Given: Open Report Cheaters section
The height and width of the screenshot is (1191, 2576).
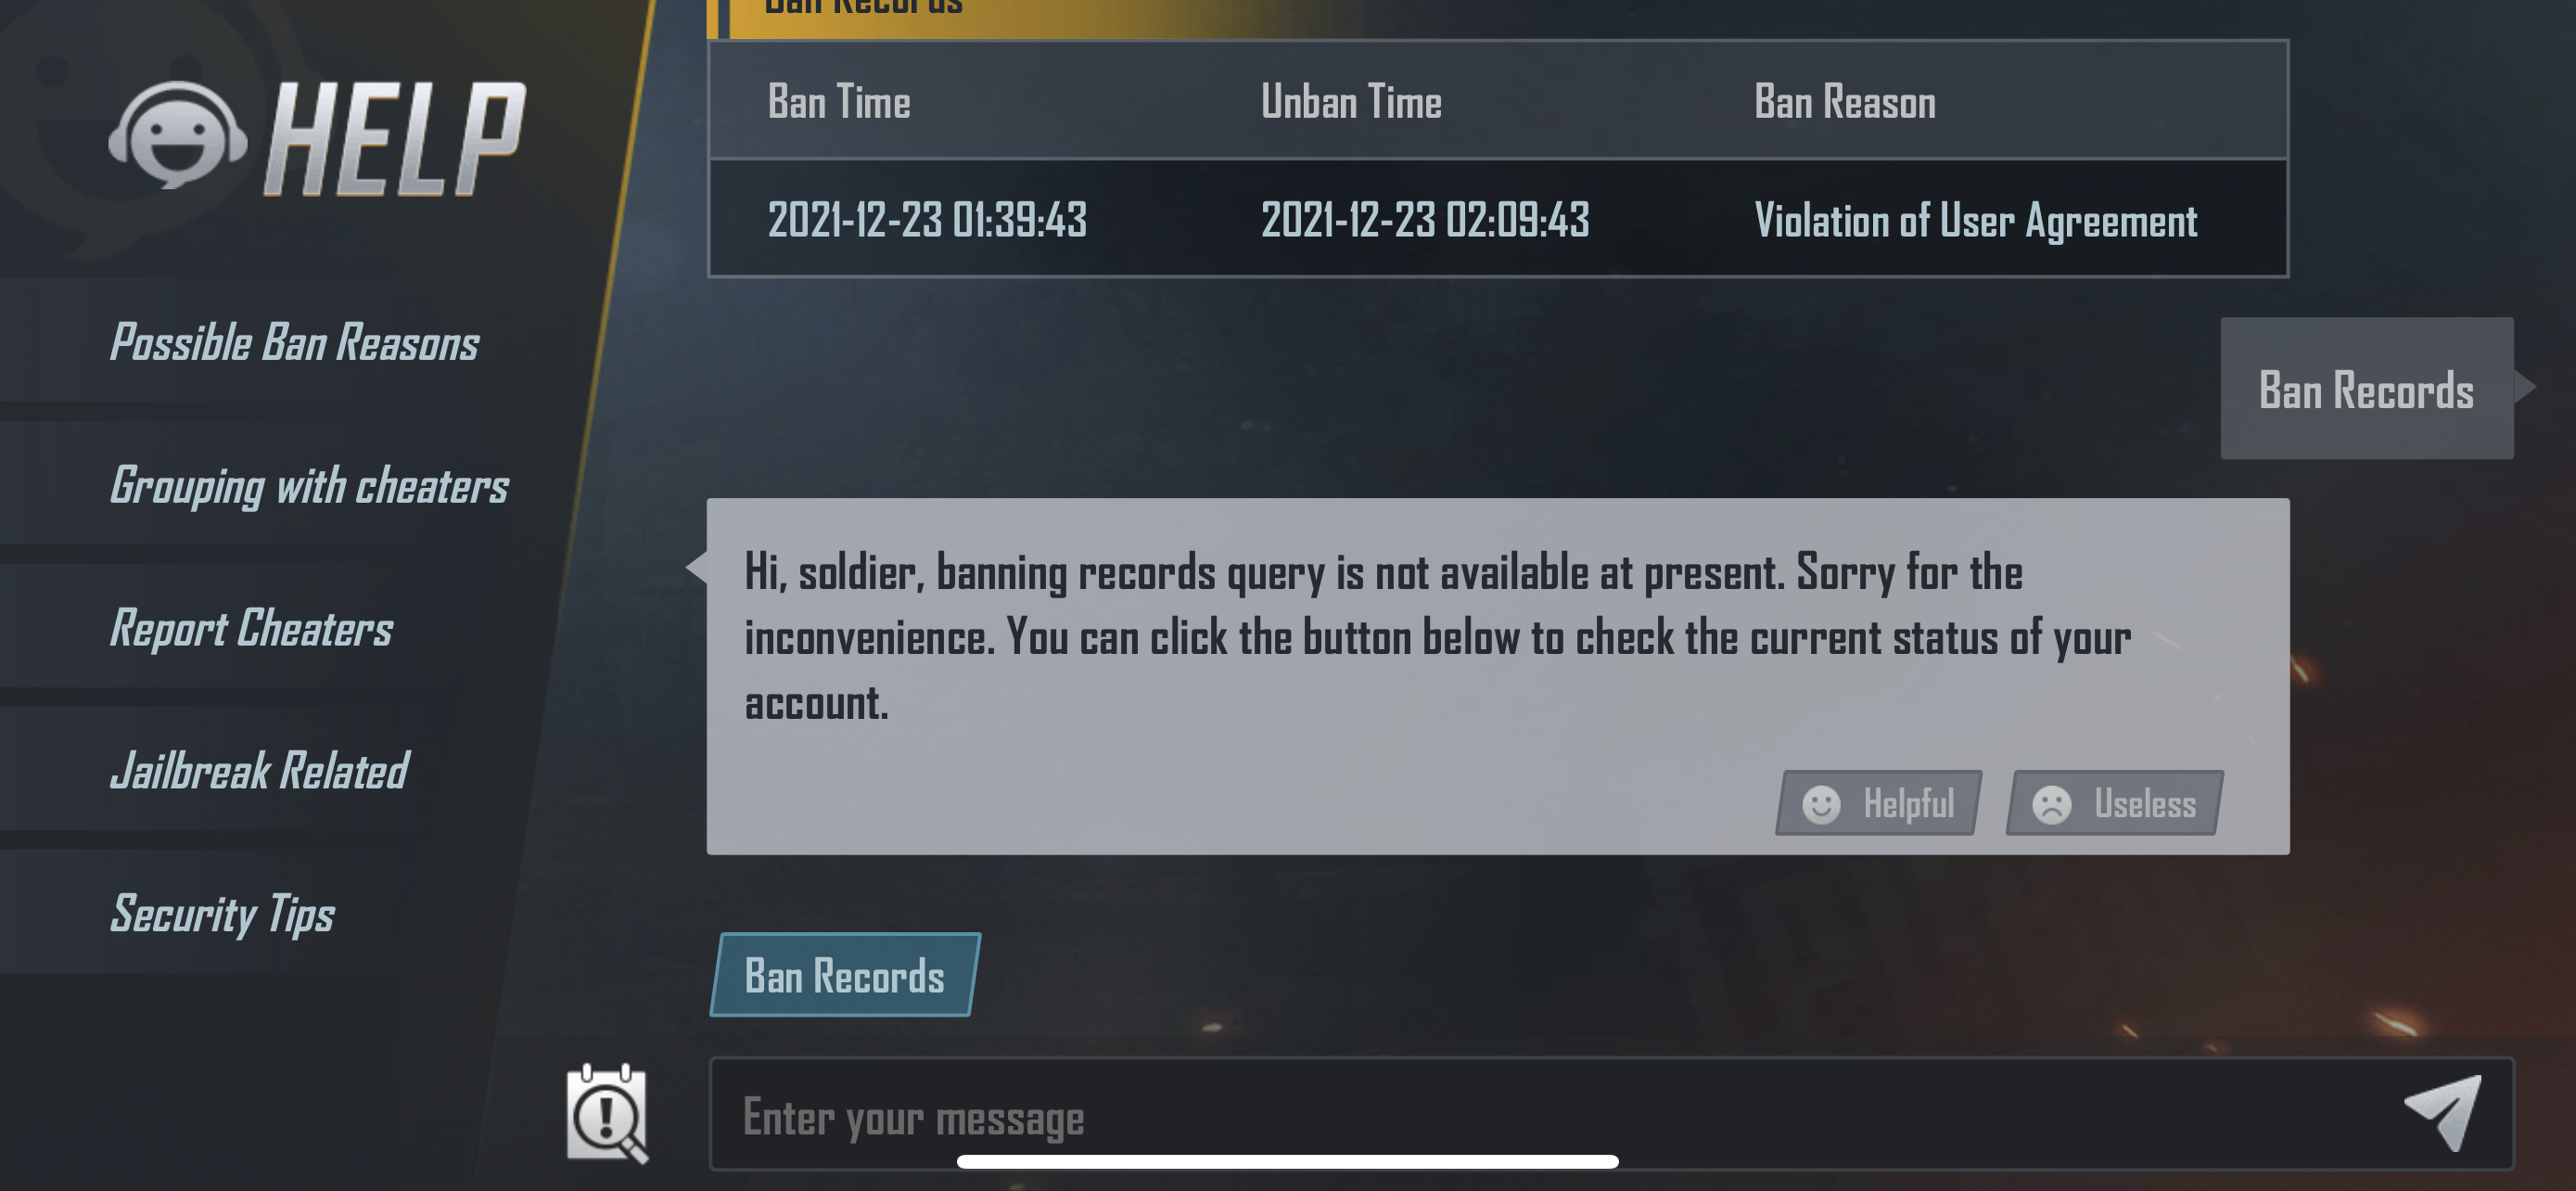Looking at the screenshot, I should point(251,629).
